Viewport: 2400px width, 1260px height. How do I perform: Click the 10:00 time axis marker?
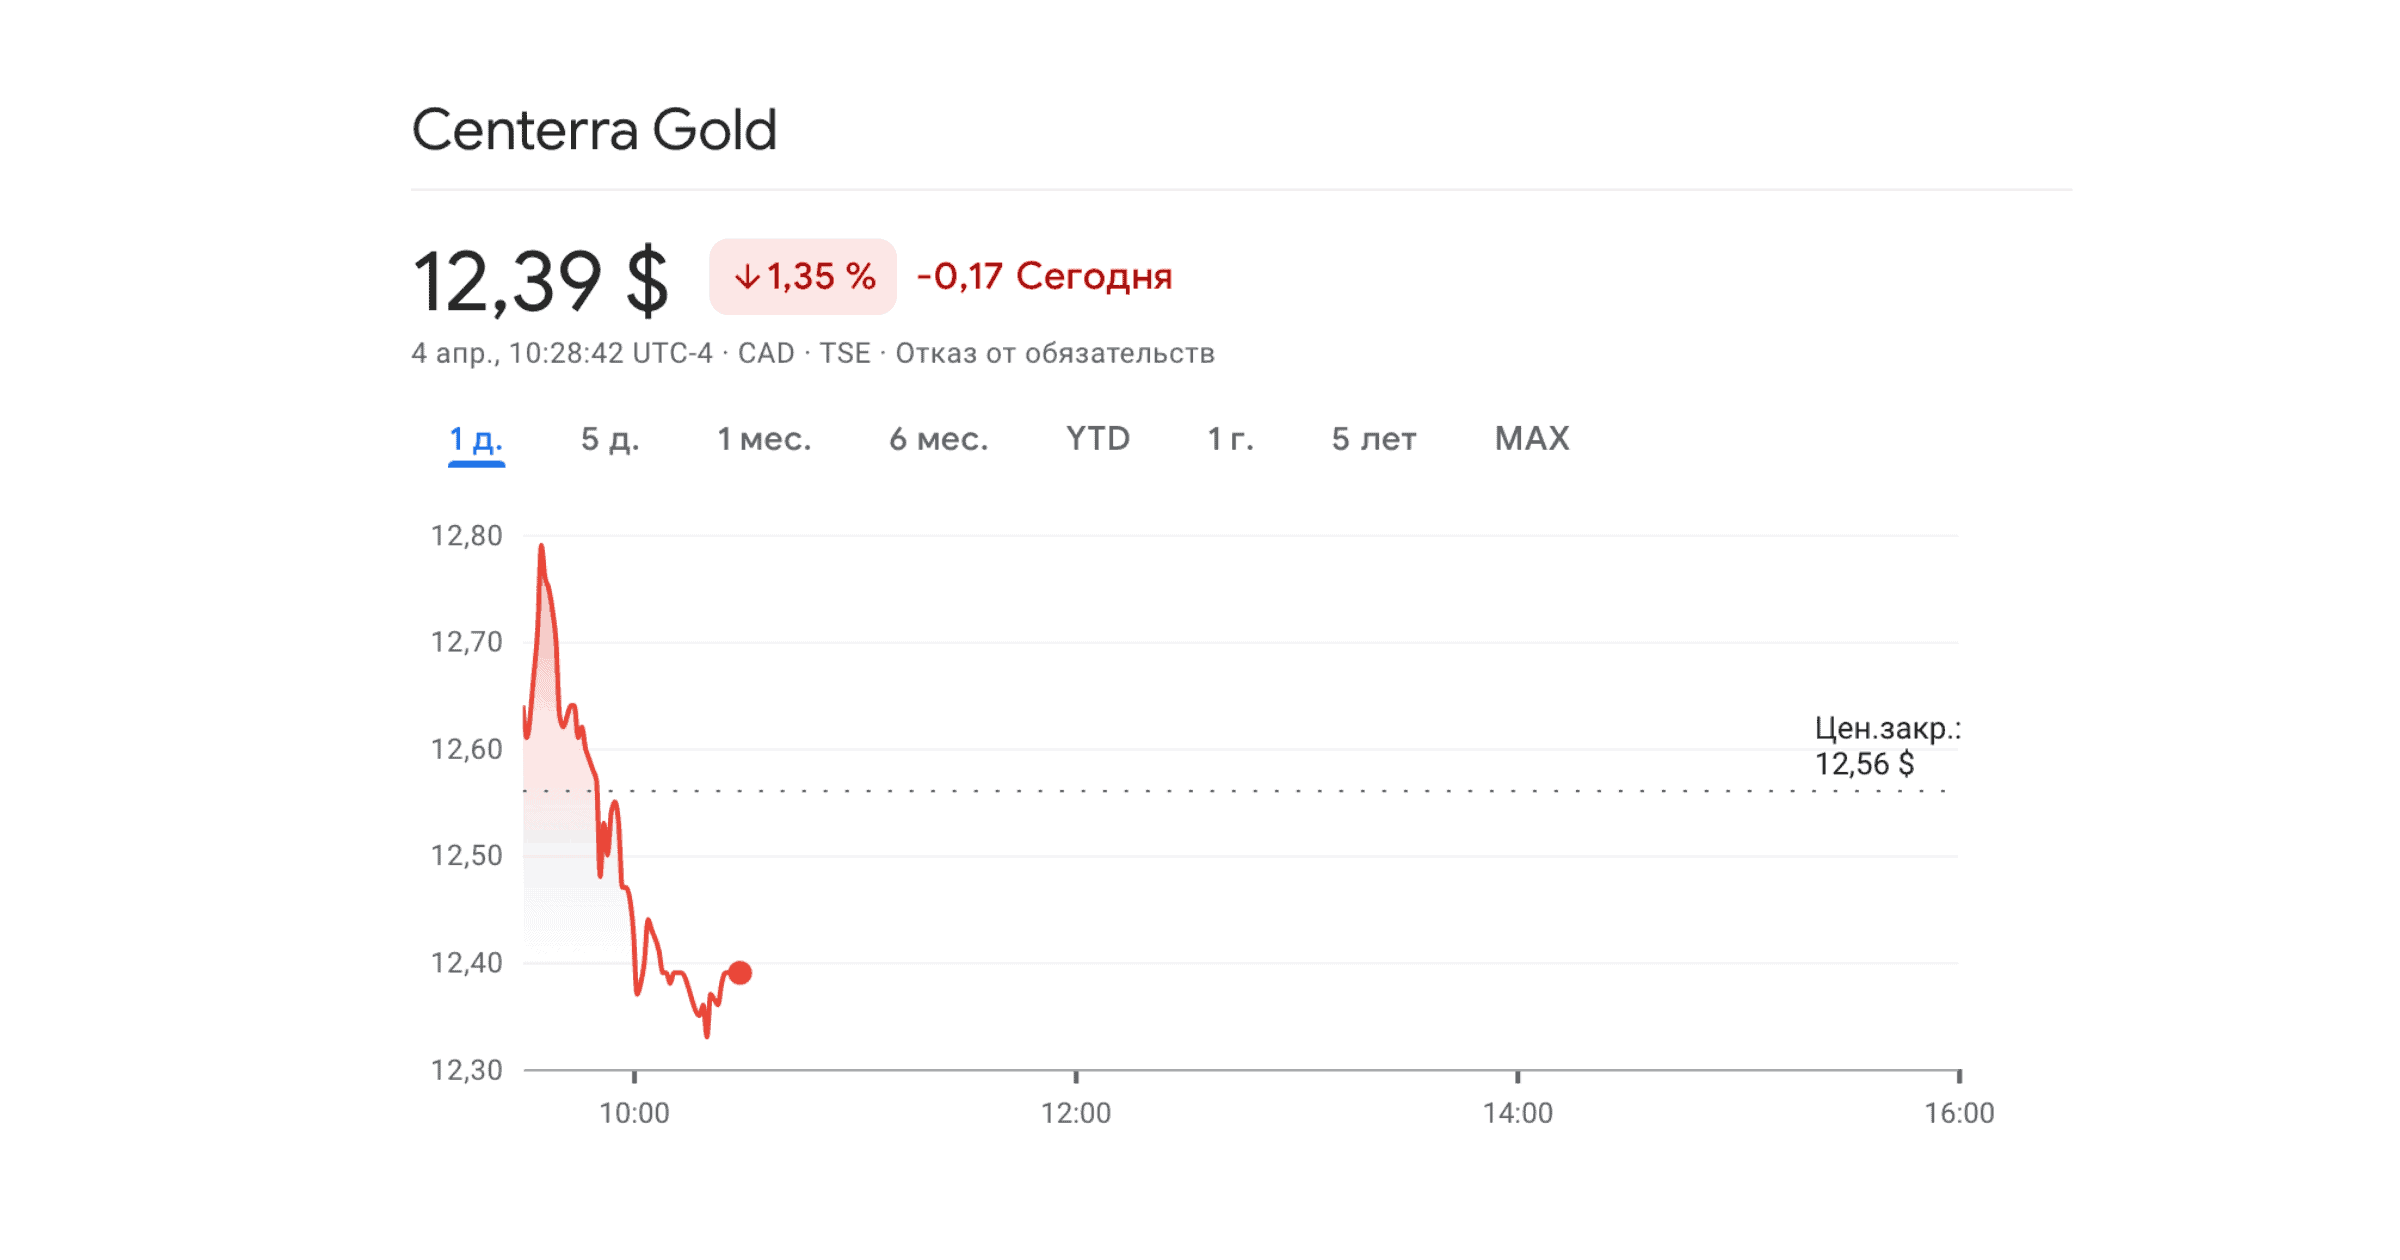634,1113
